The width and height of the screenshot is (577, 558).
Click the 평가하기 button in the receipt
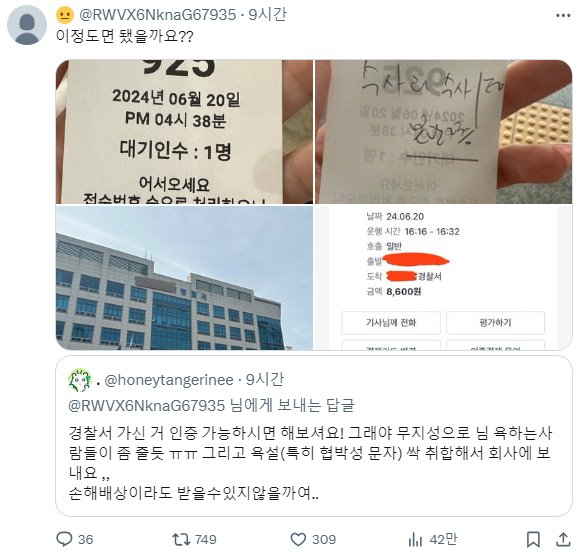coord(495,322)
